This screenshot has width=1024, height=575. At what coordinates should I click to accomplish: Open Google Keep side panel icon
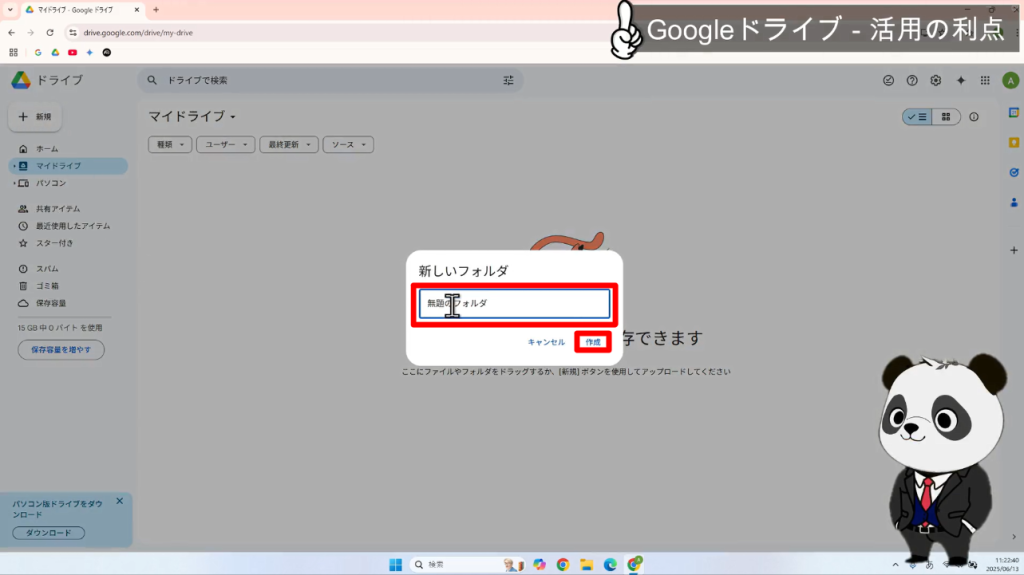pos(1014,142)
